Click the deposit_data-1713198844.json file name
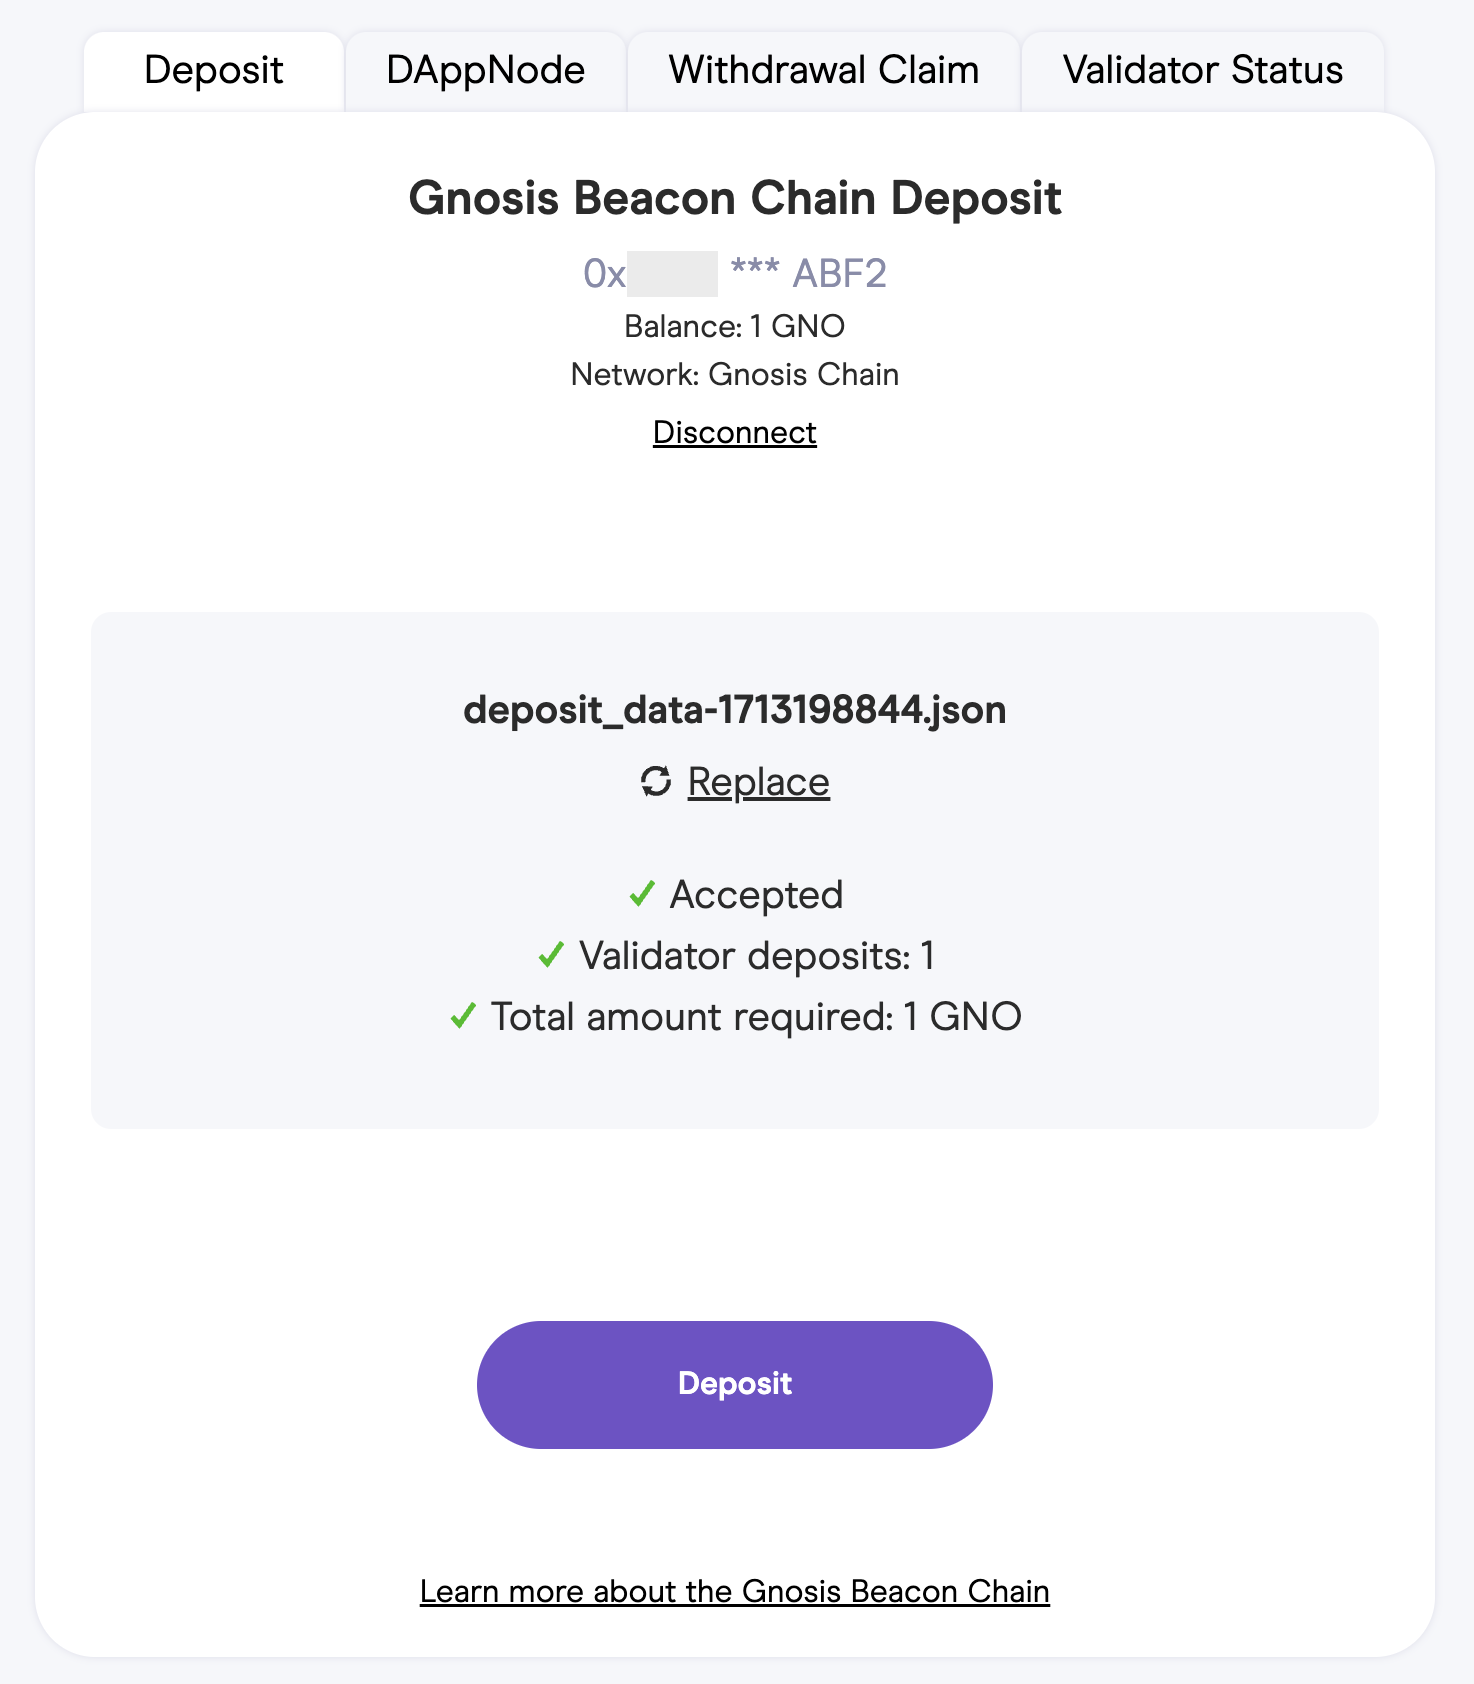 [734, 710]
